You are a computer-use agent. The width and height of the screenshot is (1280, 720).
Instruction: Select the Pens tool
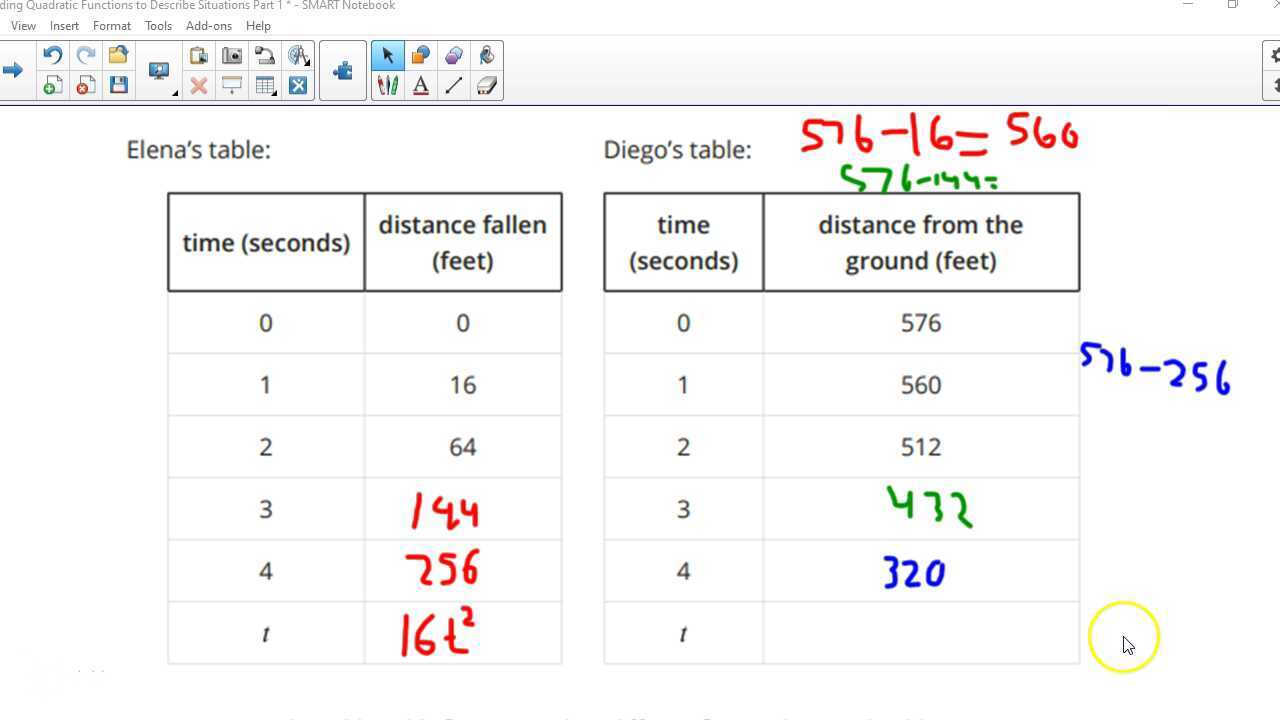click(x=388, y=85)
